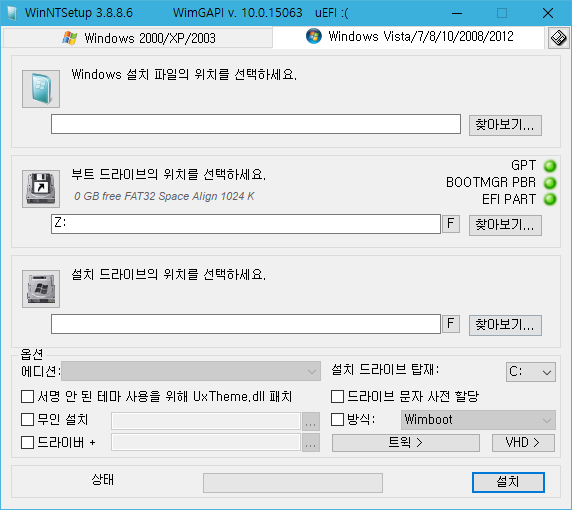This screenshot has width=572, height=510.
Task: Enable UxTheme.dll patch checkbox
Action: [28, 397]
